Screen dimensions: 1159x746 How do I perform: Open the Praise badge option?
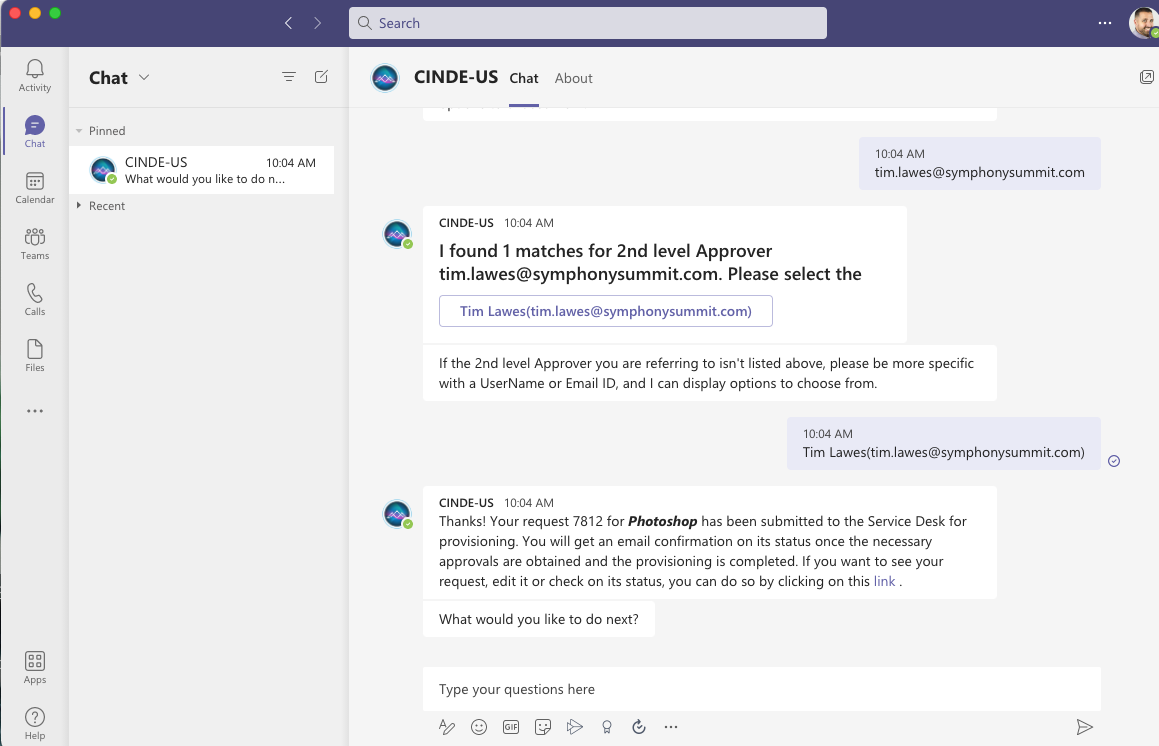pos(607,727)
